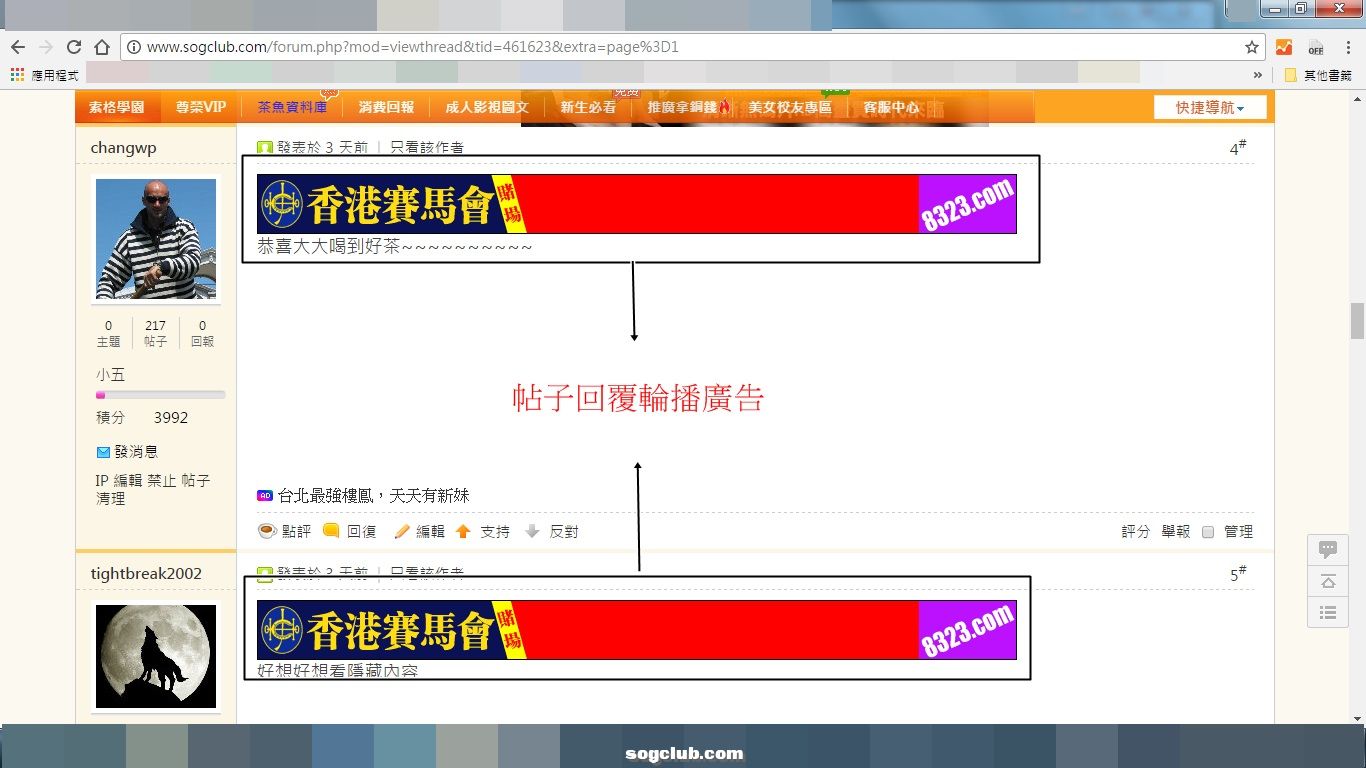Open the browser home page icon
This screenshot has width=1366, height=768.
[101, 47]
